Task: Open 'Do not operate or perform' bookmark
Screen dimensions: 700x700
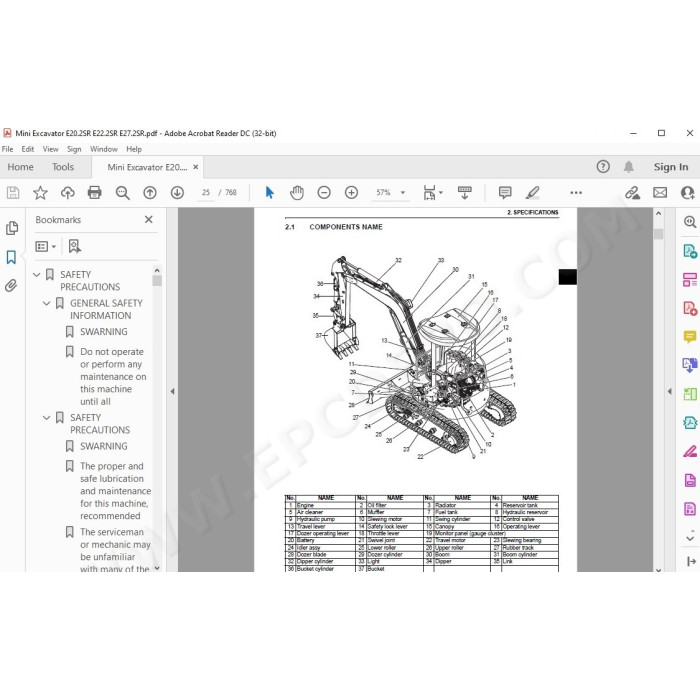Action: coord(113,376)
